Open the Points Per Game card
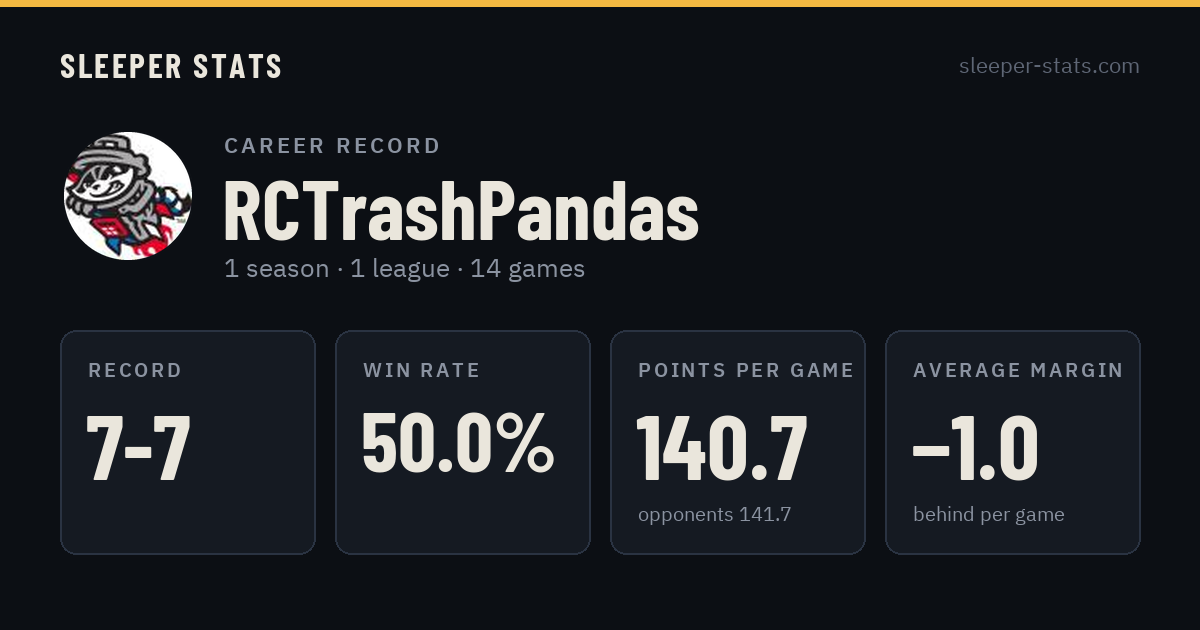The image size is (1200, 630). click(x=738, y=442)
